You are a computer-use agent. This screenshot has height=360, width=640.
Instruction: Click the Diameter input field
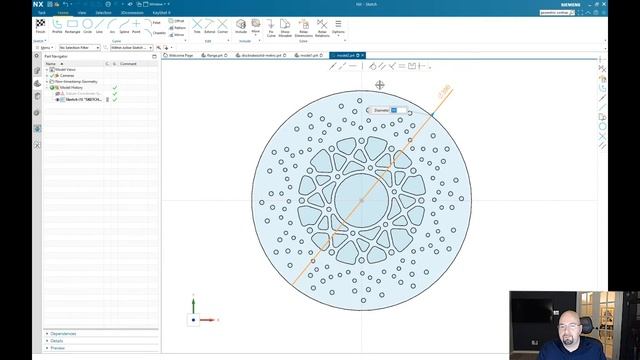398,110
